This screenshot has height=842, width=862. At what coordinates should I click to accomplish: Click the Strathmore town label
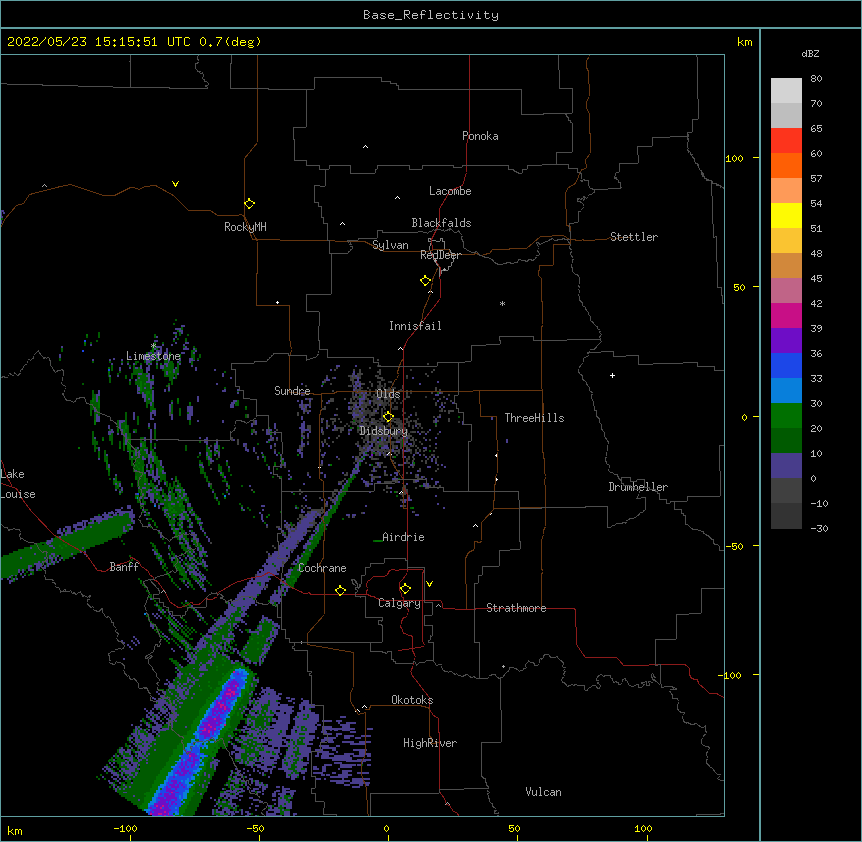(x=516, y=608)
